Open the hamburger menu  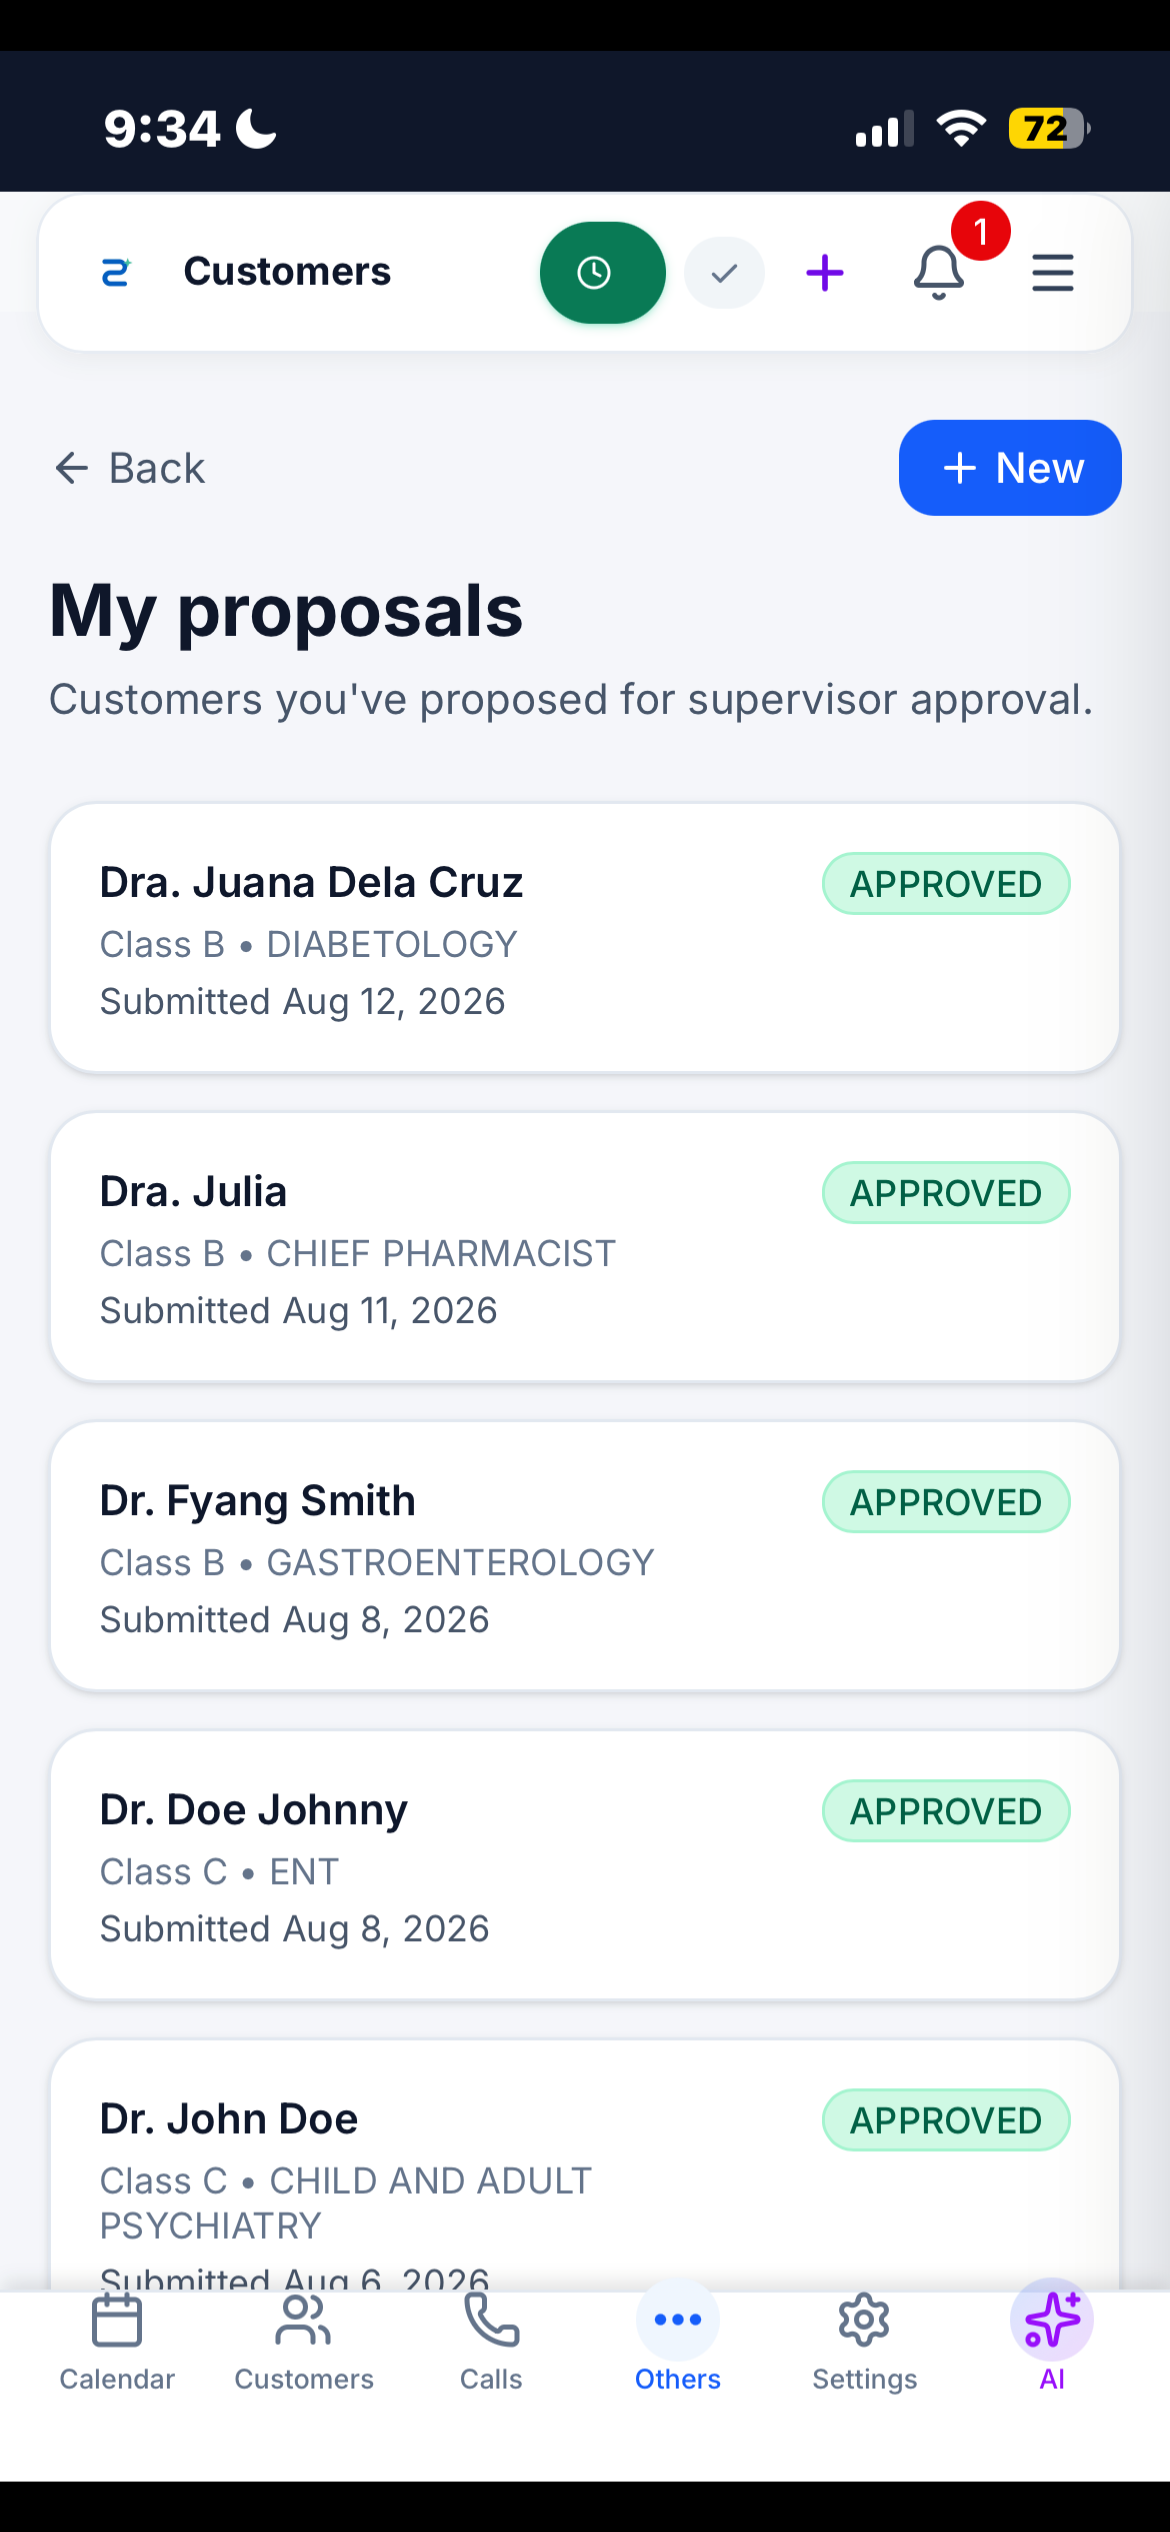tap(1053, 273)
